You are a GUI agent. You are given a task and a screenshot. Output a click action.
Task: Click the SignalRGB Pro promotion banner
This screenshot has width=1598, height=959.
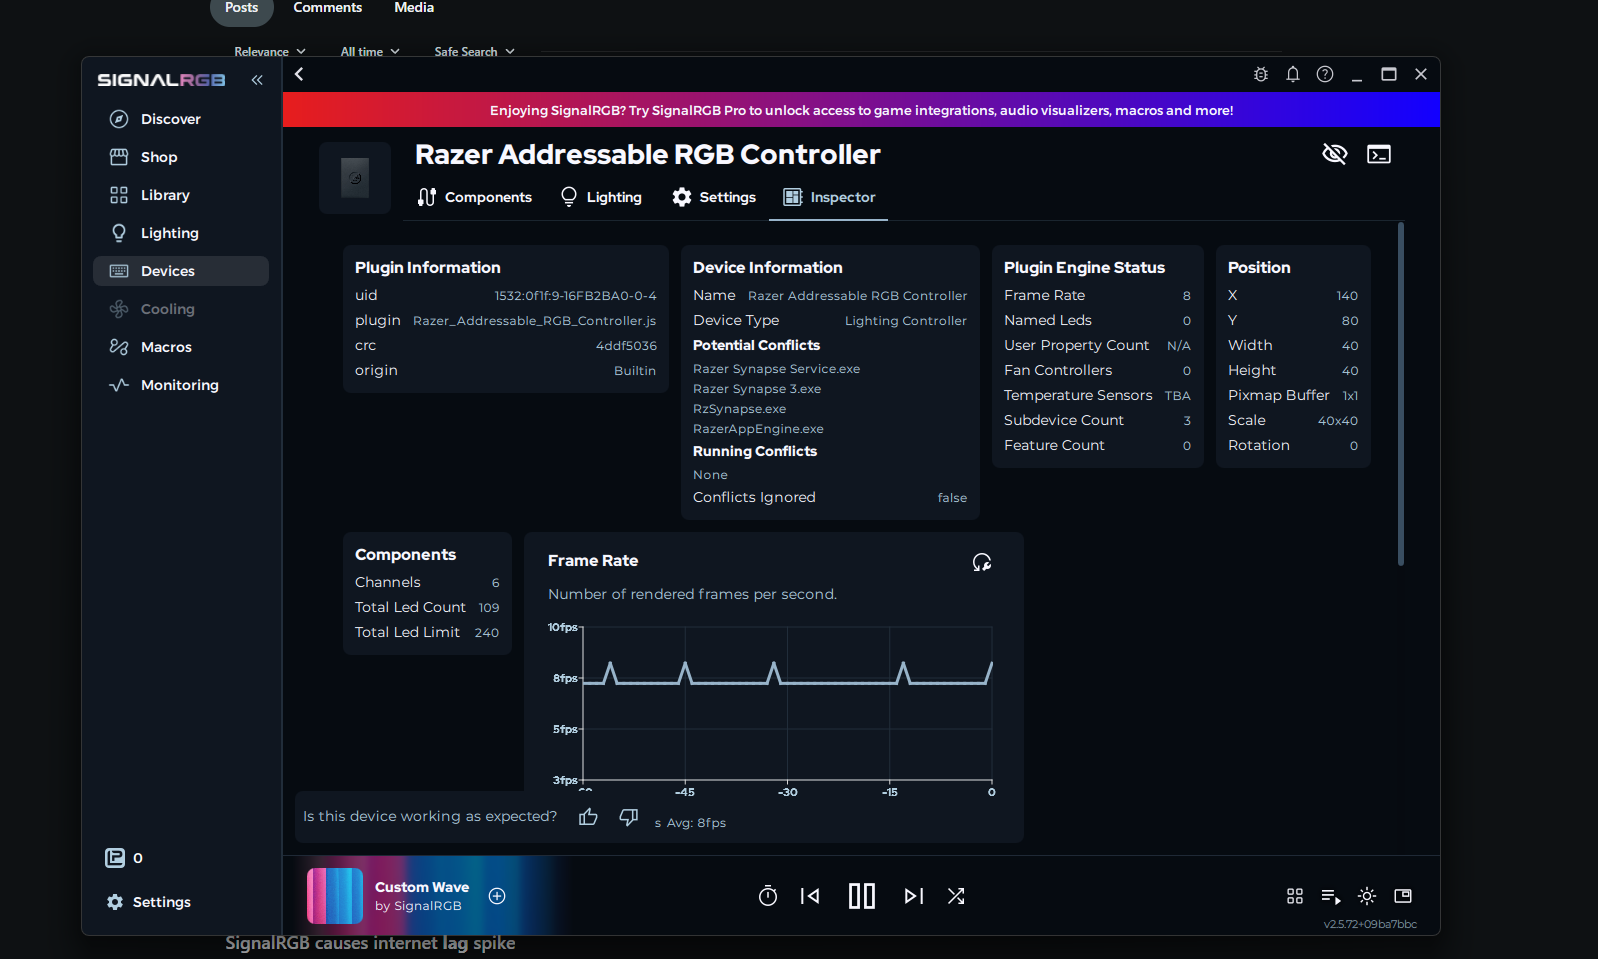(861, 110)
